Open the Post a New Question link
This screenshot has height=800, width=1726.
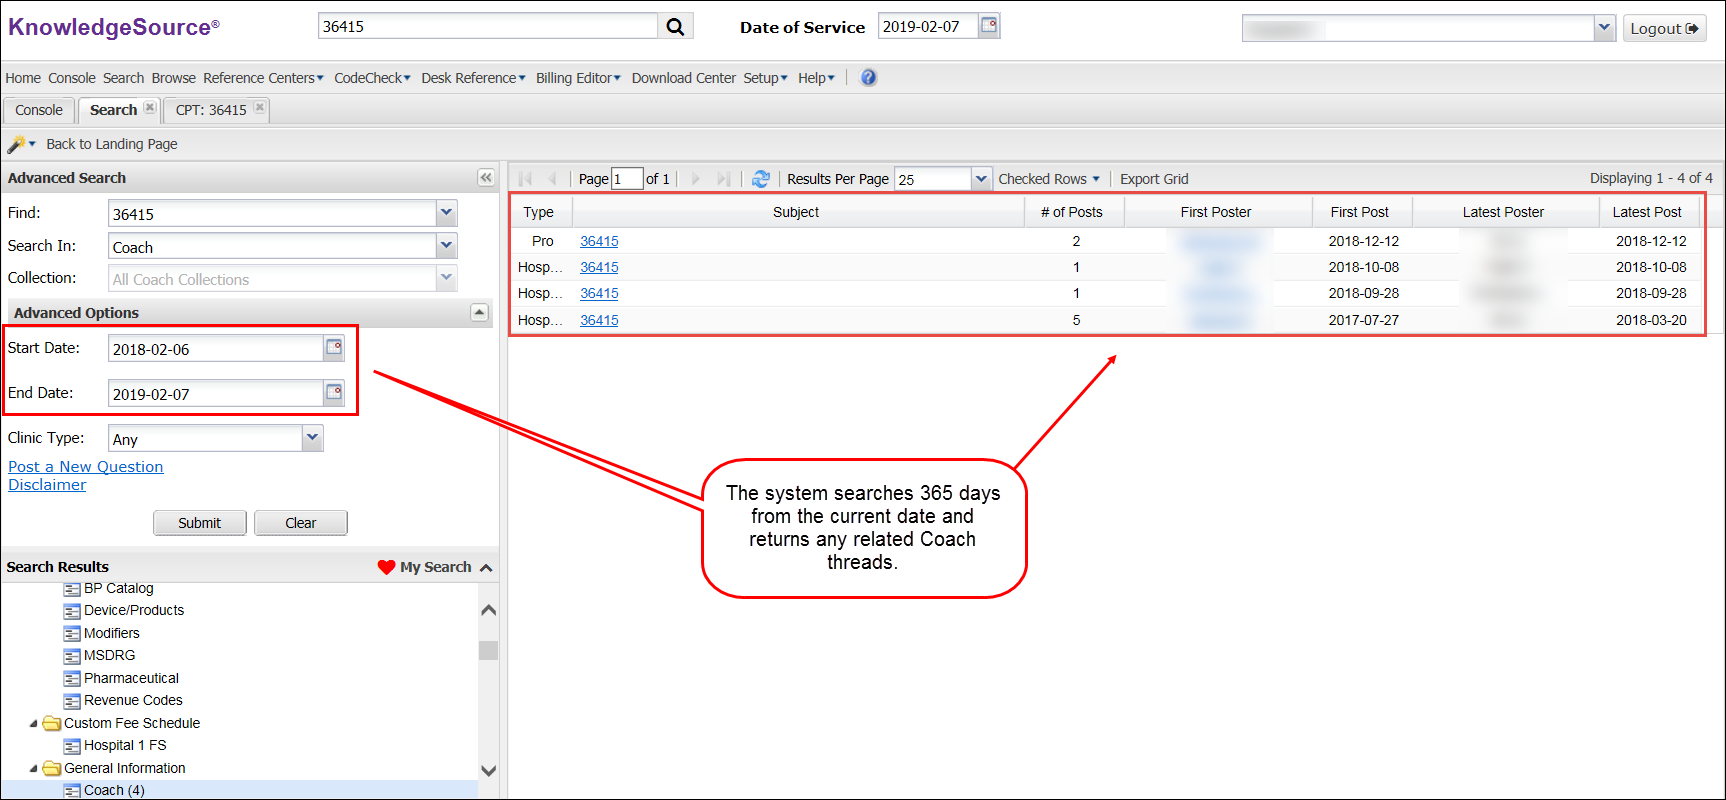pos(85,467)
